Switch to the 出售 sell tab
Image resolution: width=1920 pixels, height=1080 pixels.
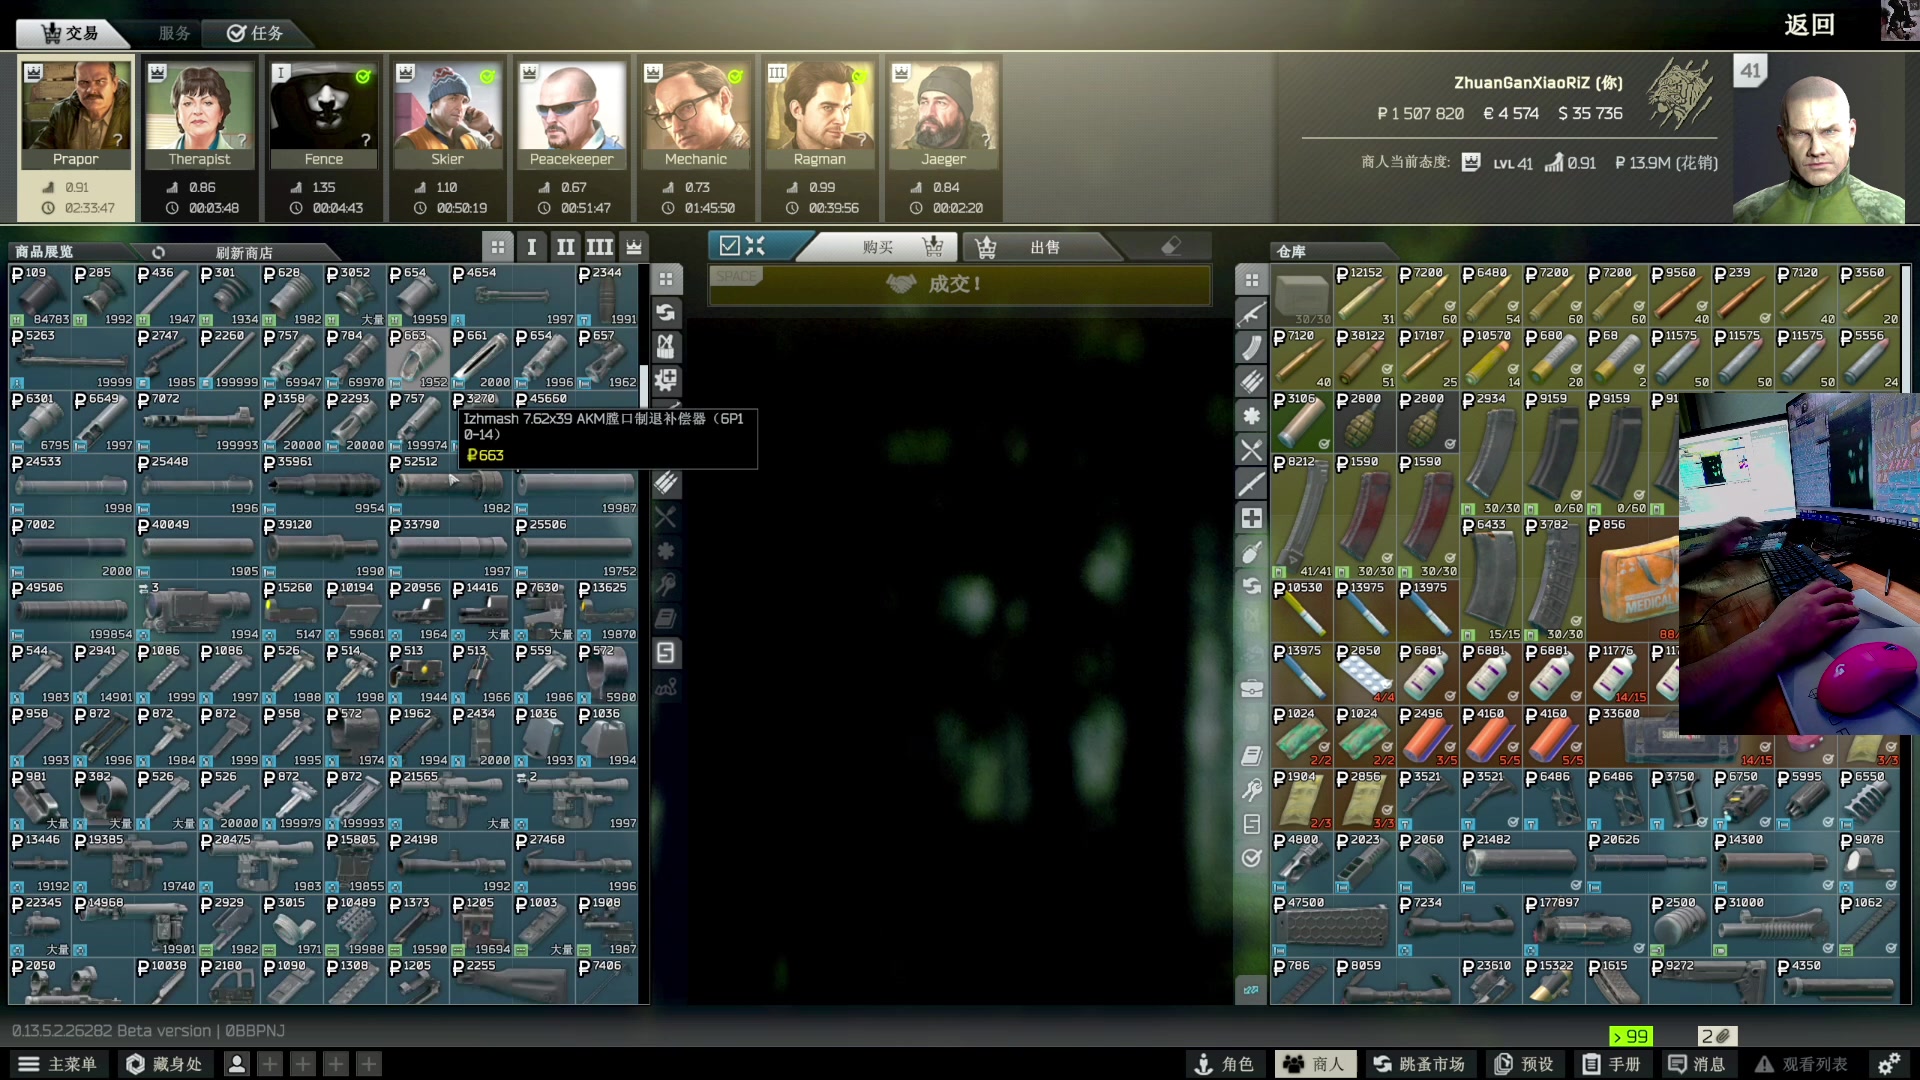click(x=1045, y=247)
